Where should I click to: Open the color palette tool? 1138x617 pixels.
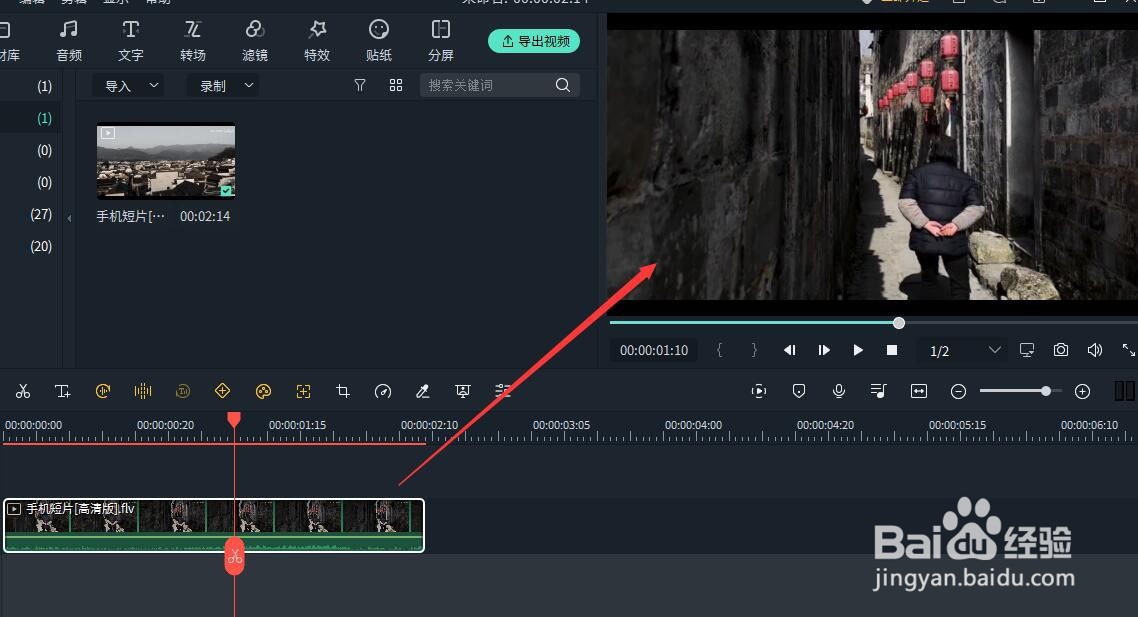[263, 392]
